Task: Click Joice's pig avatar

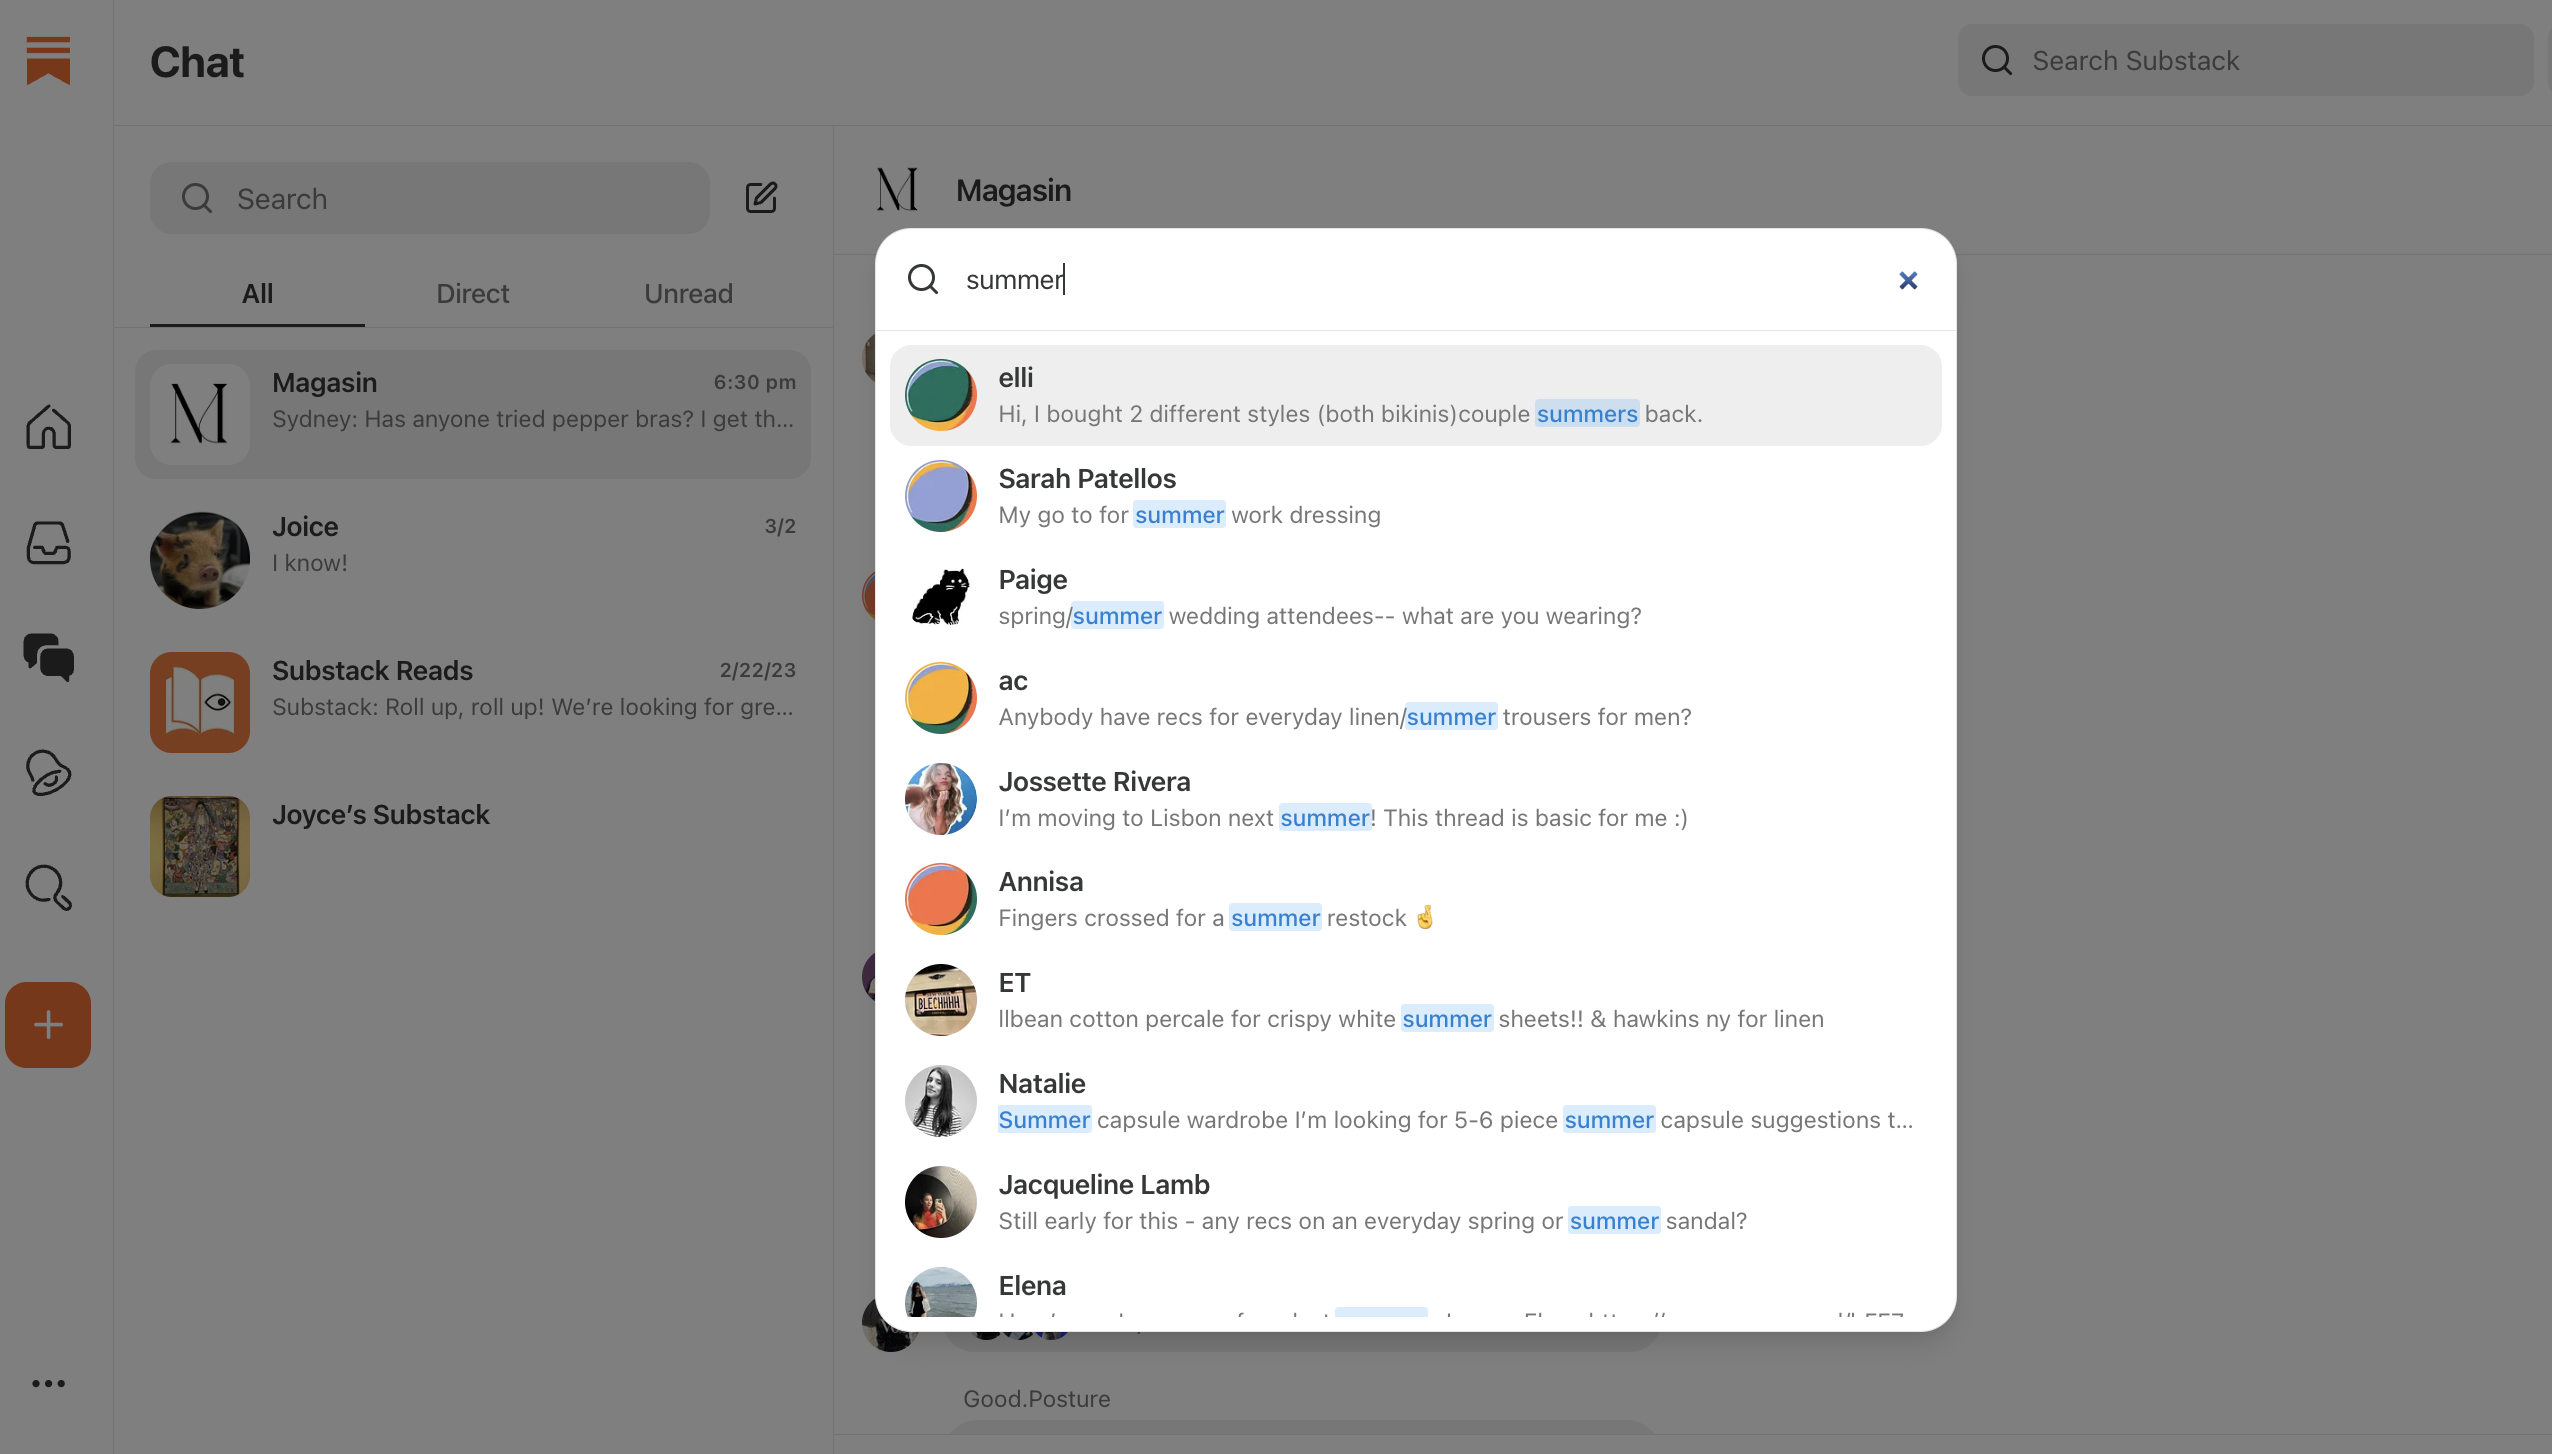Action: 200,559
